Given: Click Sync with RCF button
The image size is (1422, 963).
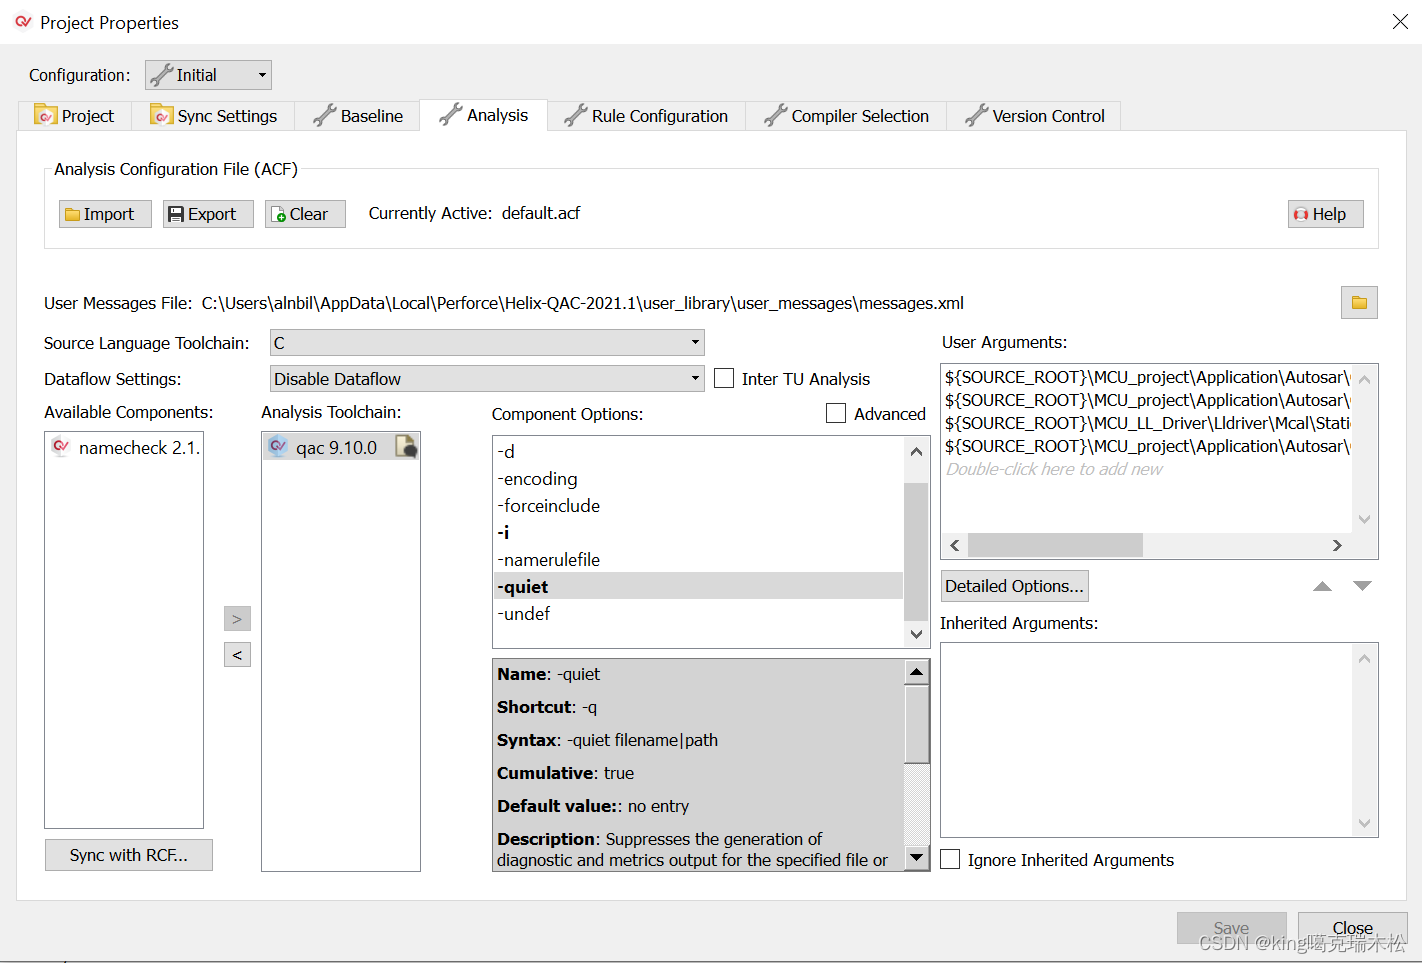Looking at the screenshot, I should [128, 855].
